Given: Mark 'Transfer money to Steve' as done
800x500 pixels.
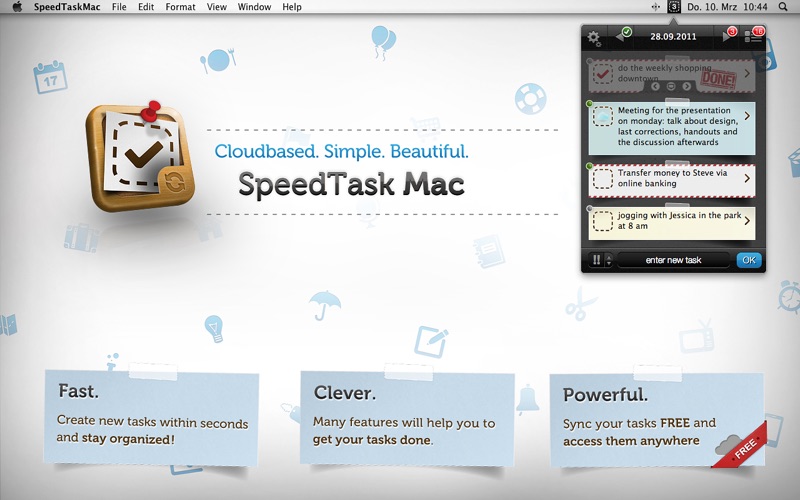Looking at the screenshot, I should (x=603, y=179).
